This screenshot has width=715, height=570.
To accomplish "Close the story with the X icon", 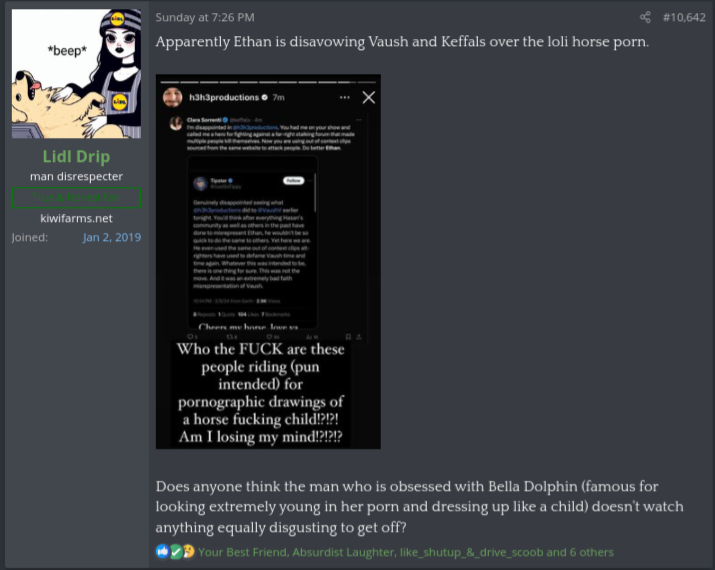I will 368,98.
